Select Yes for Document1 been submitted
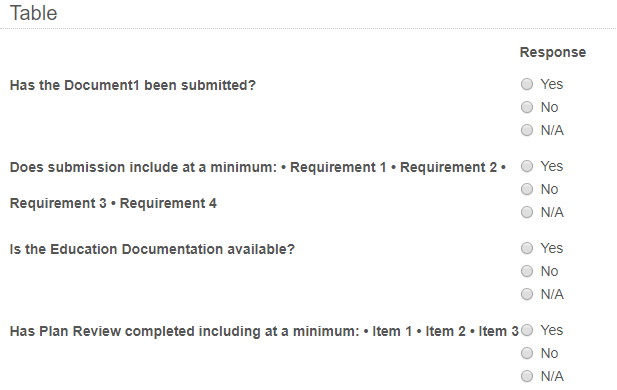The image size is (617, 390). click(x=527, y=84)
